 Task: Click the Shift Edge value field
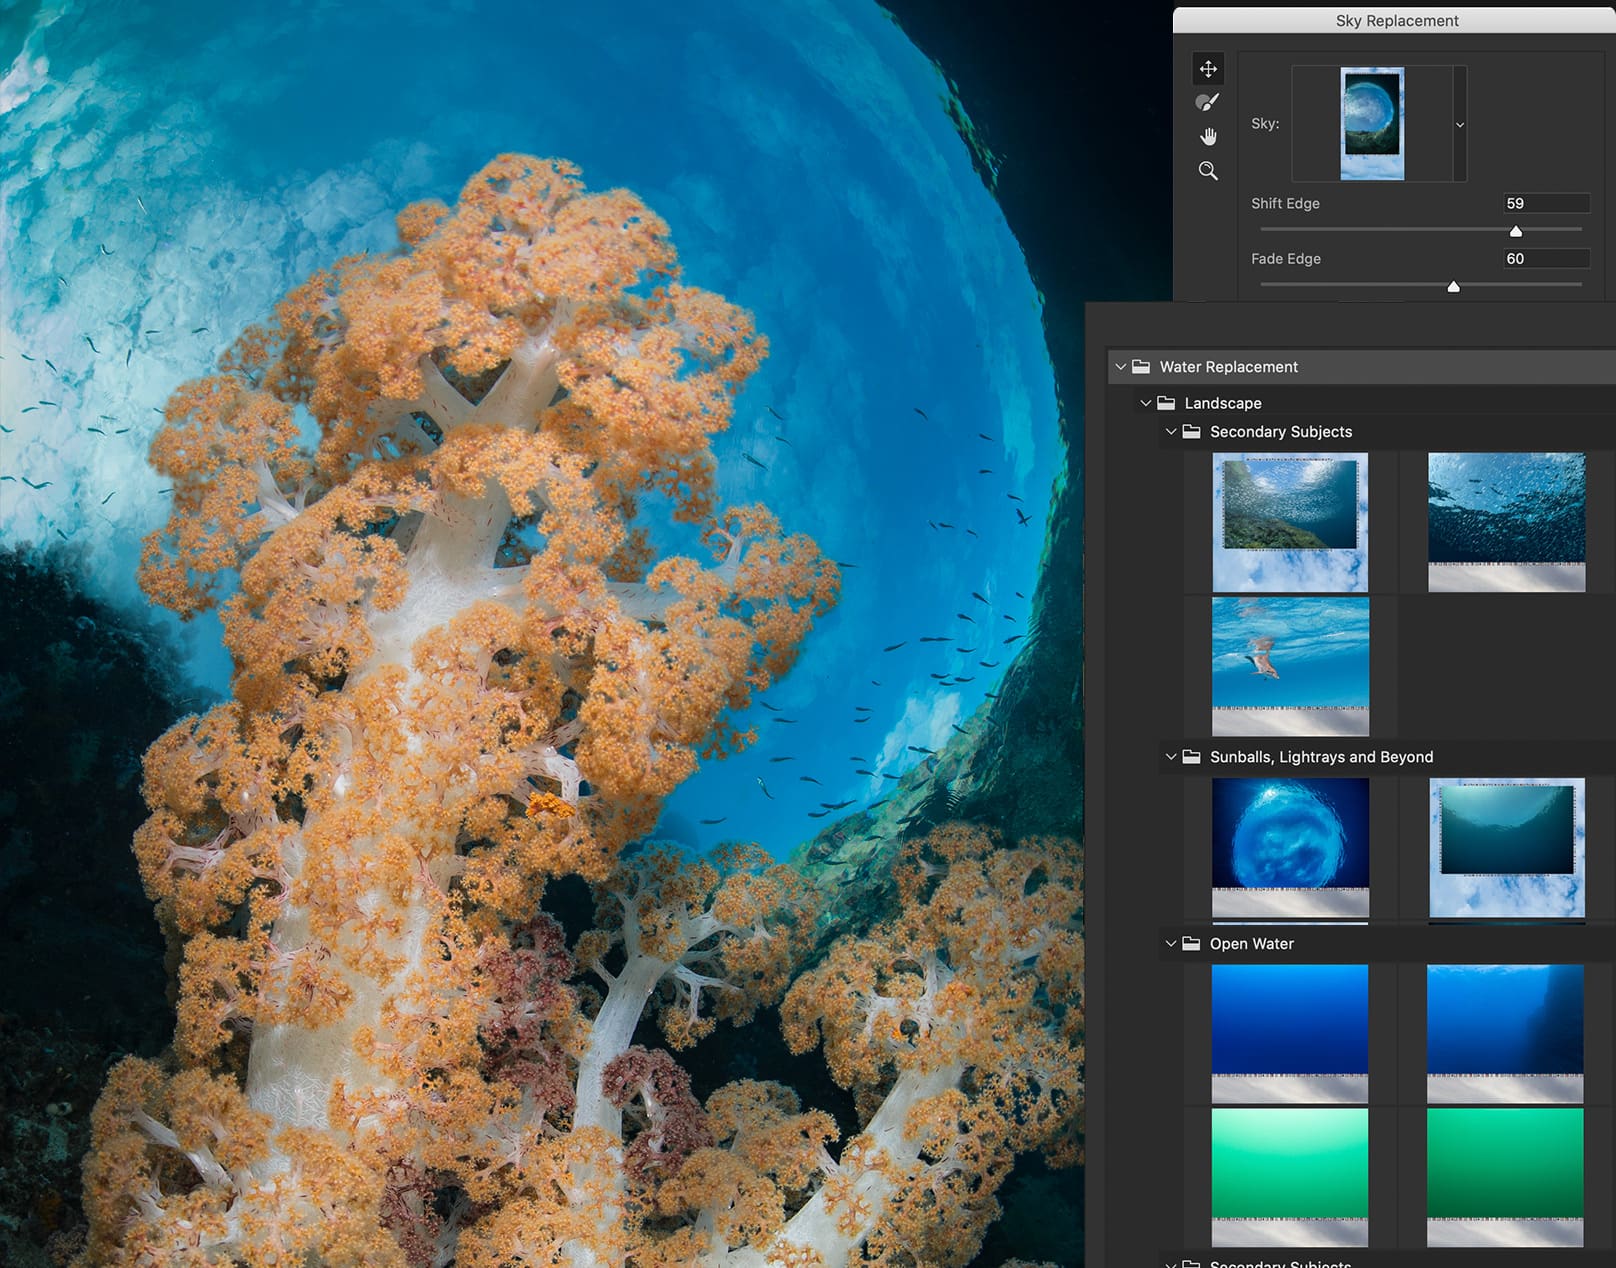coord(1545,203)
